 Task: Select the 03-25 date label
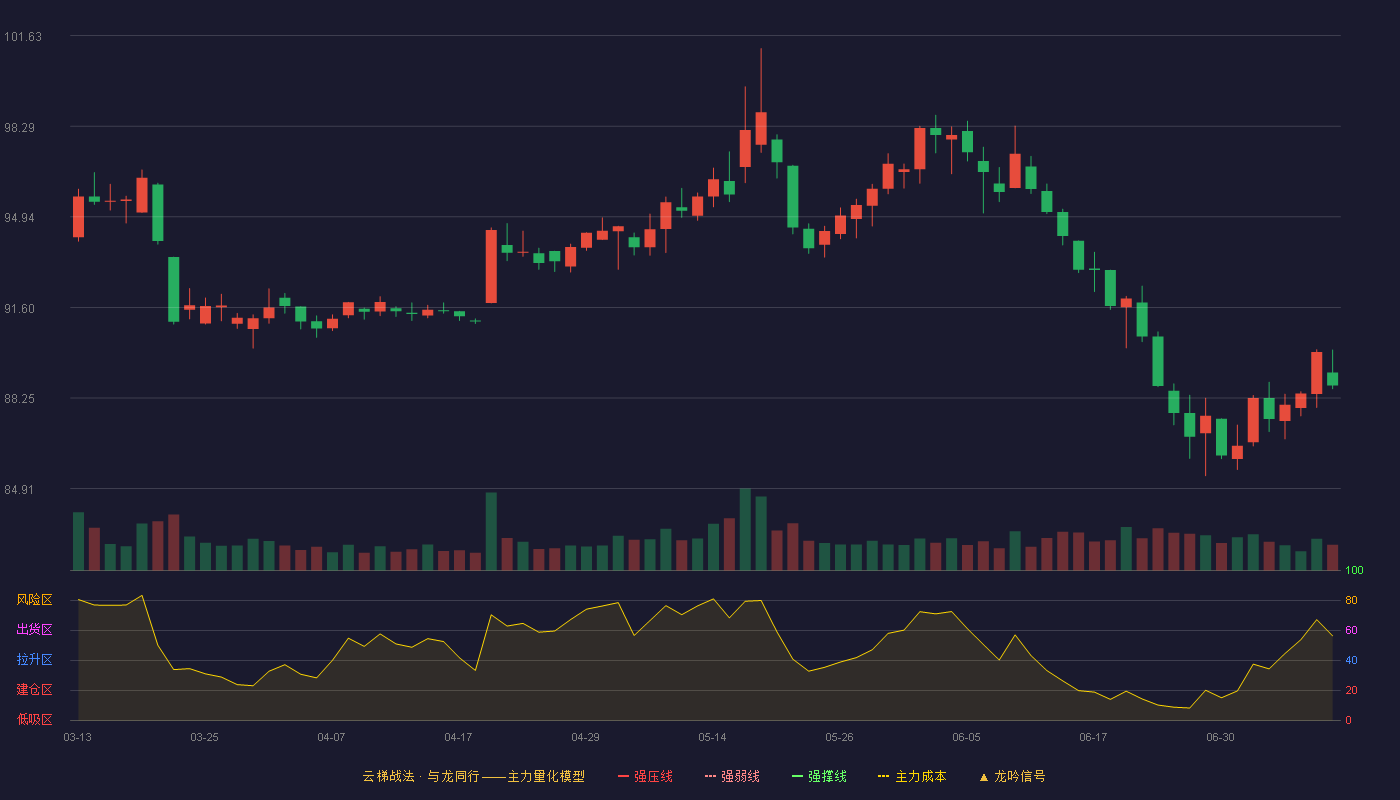pos(204,737)
